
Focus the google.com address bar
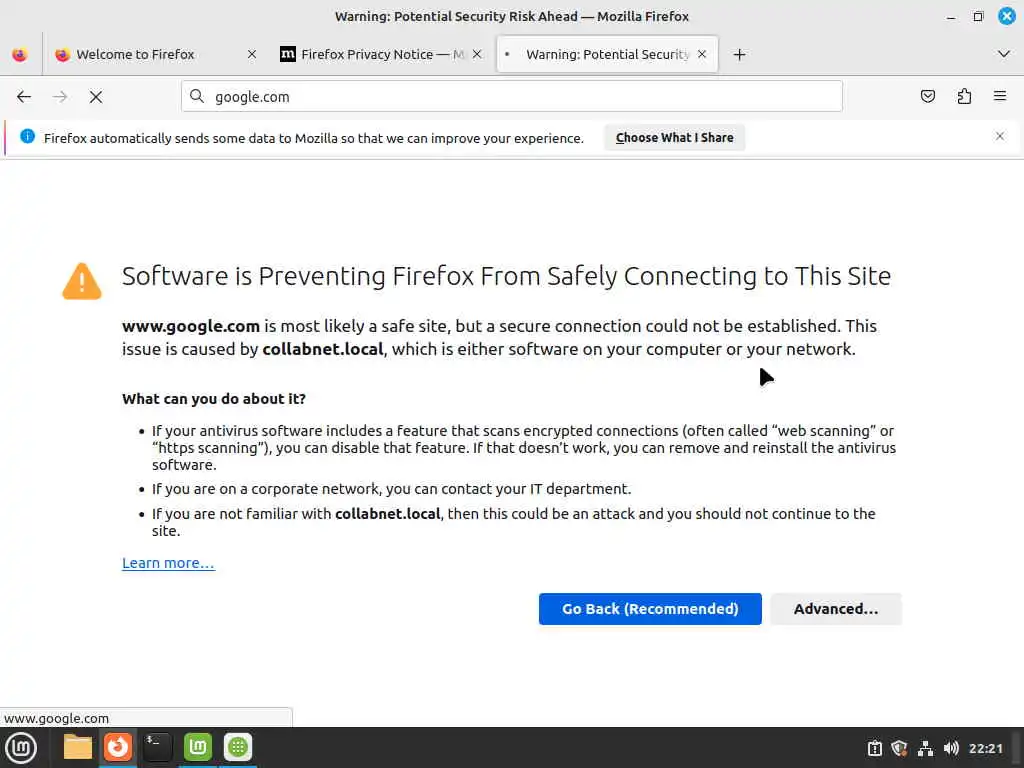520,97
